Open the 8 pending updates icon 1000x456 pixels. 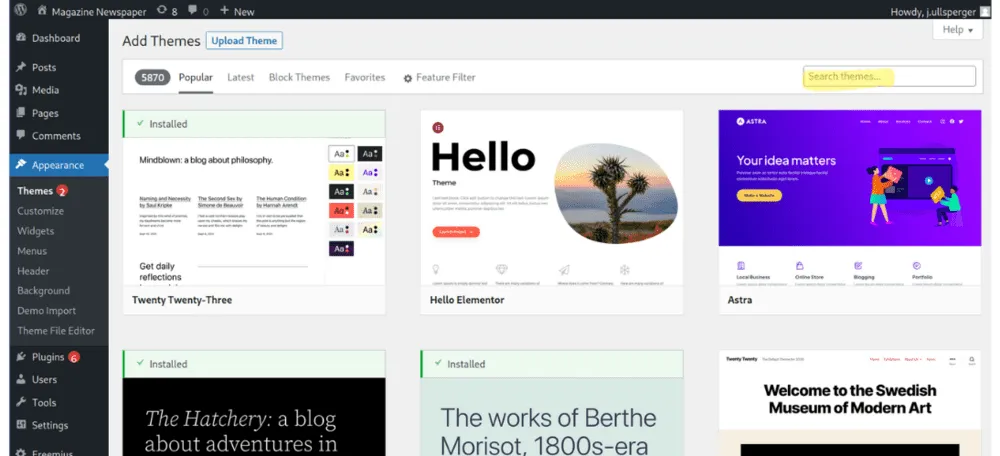tap(167, 11)
